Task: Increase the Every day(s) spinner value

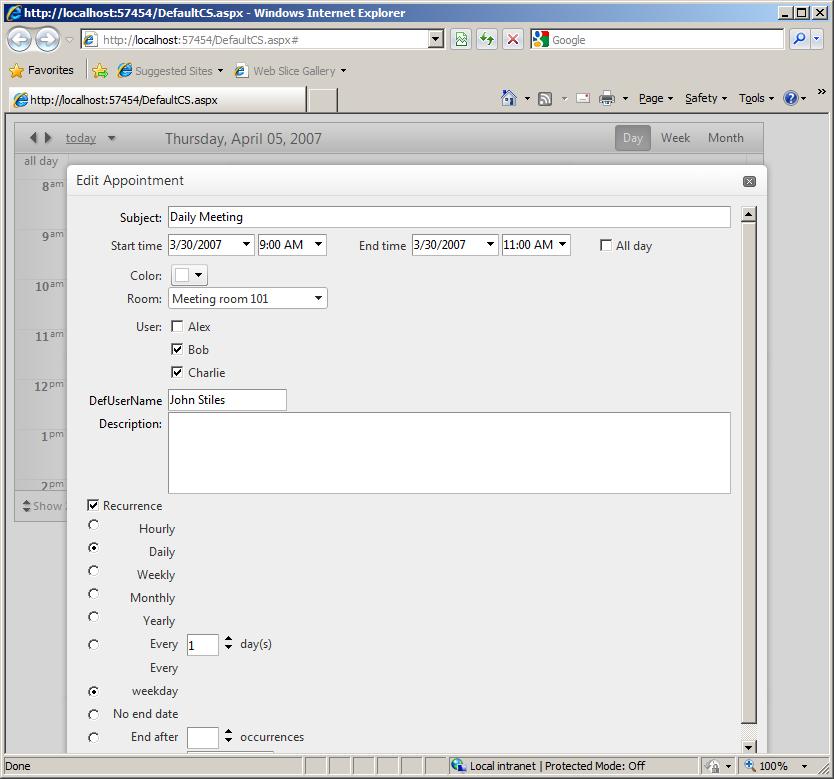Action: (x=228, y=640)
